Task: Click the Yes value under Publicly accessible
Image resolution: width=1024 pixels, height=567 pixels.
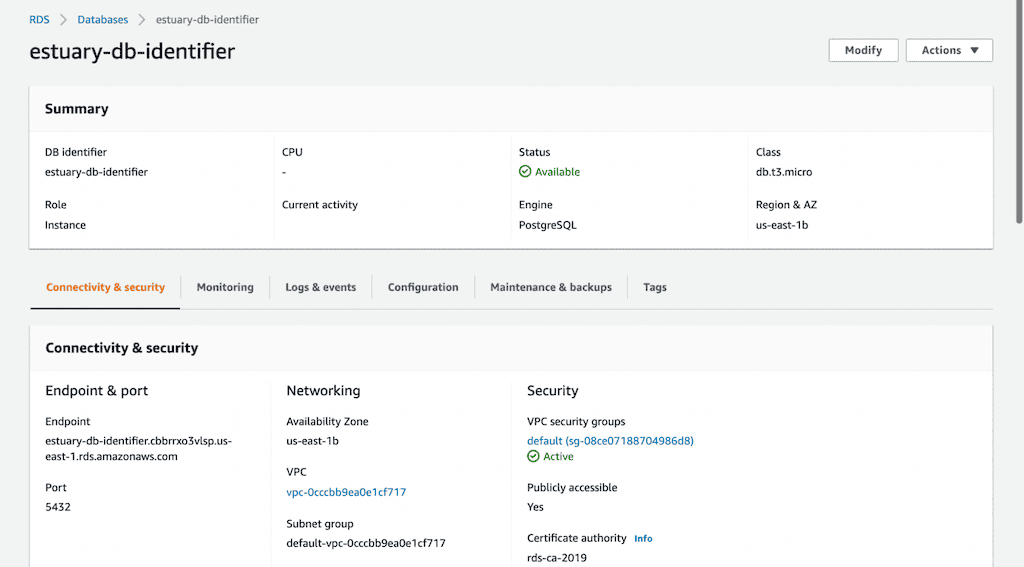Action: click(535, 507)
